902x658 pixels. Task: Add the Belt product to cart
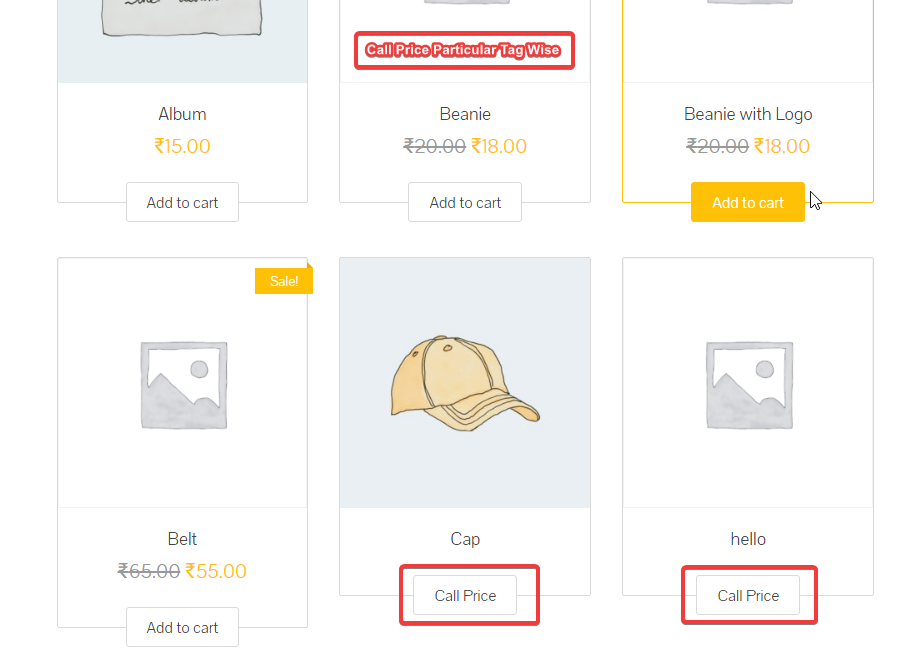(x=182, y=627)
